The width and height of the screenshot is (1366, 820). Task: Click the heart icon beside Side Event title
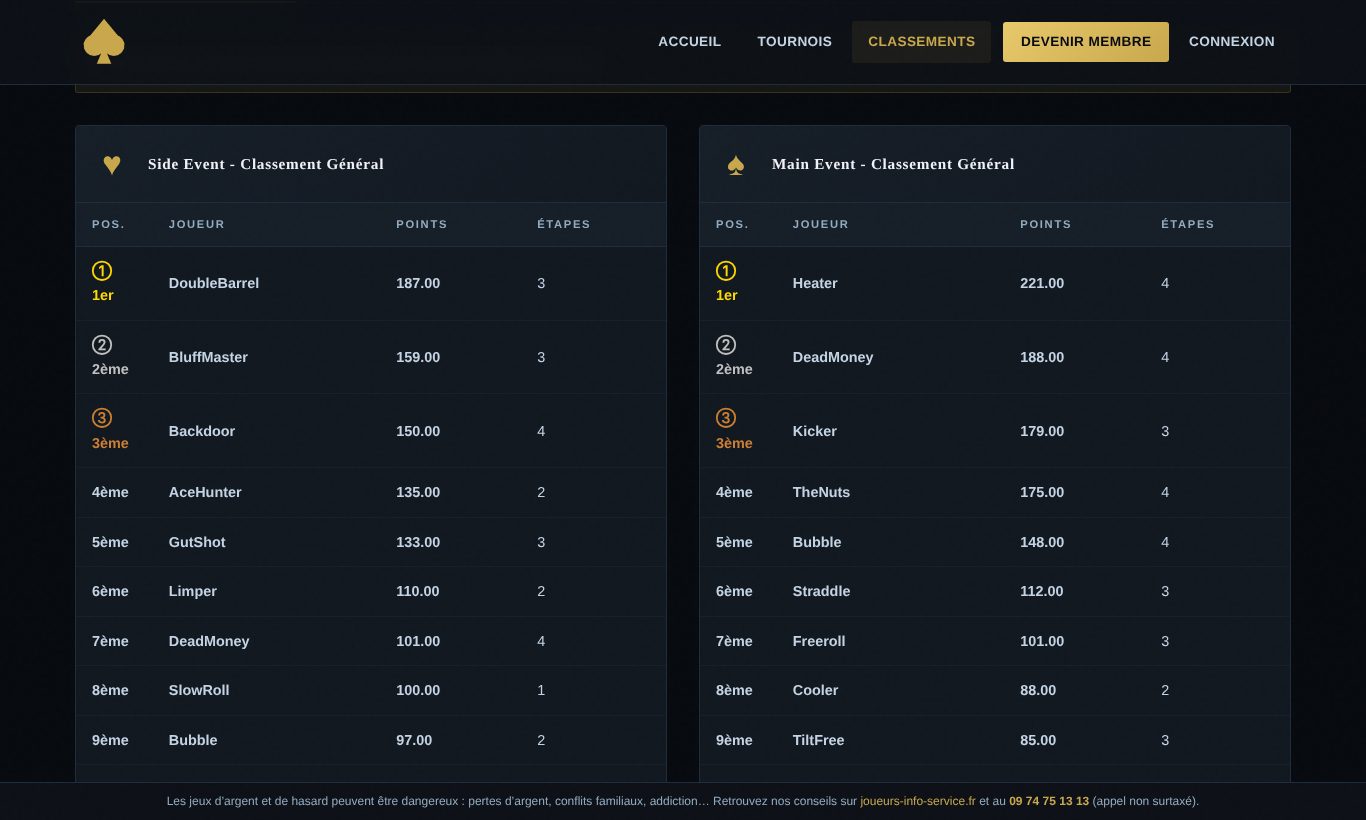pos(112,165)
